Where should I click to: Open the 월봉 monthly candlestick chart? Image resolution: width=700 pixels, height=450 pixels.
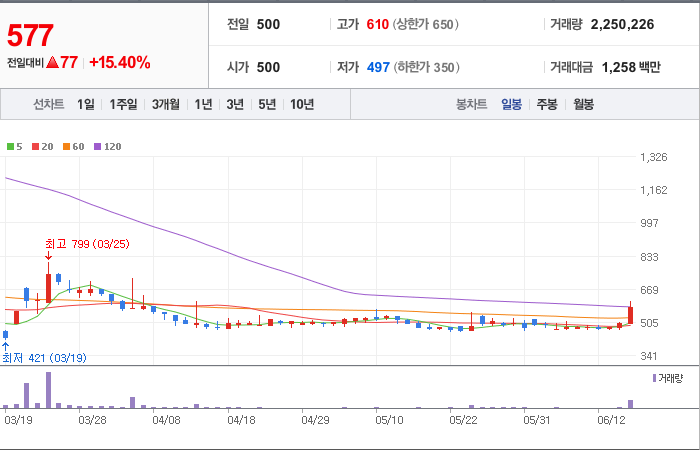(x=583, y=104)
